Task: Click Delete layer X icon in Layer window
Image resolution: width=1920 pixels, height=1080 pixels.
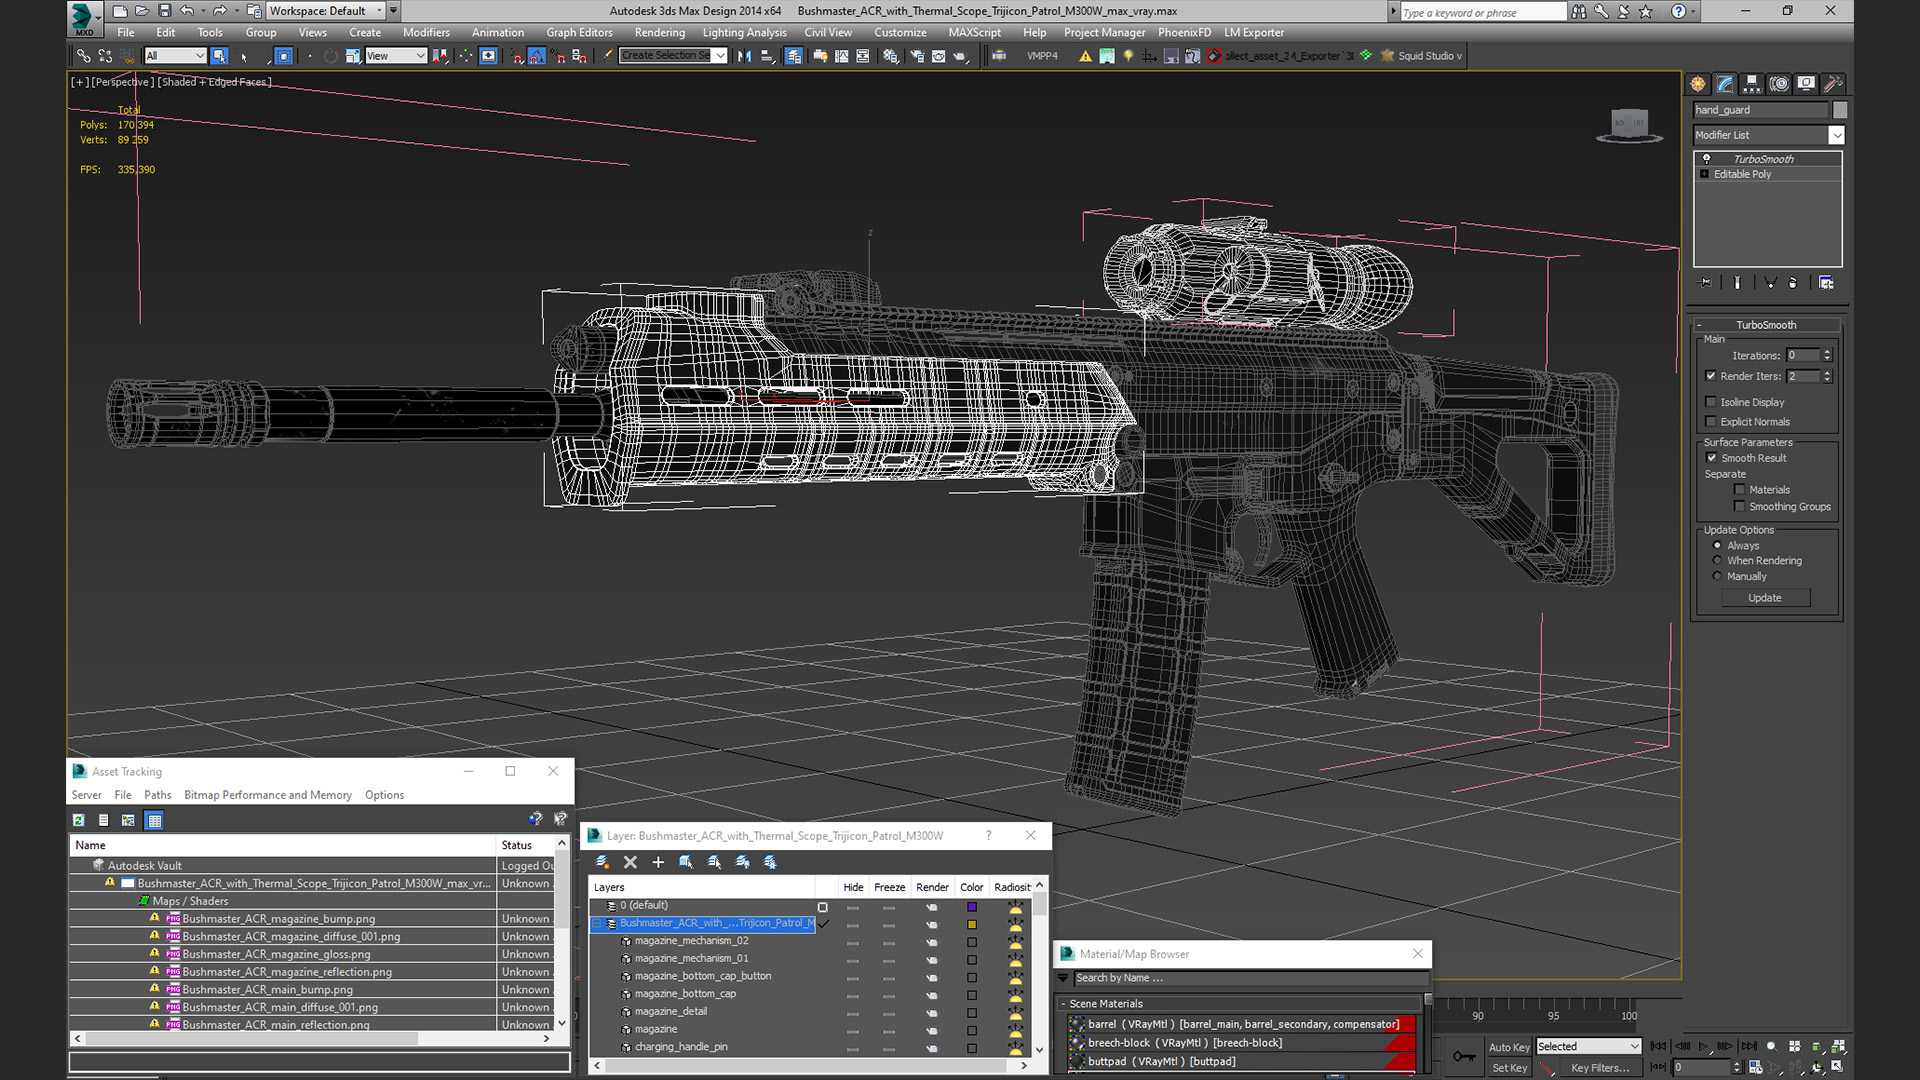Action: (630, 862)
